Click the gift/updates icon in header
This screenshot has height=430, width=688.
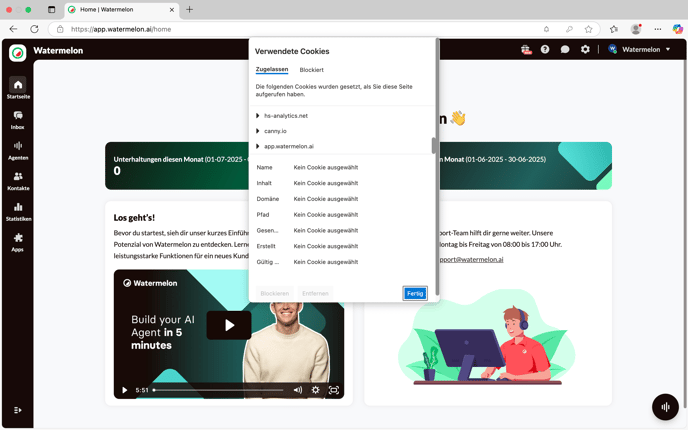click(x=526, y=50)
